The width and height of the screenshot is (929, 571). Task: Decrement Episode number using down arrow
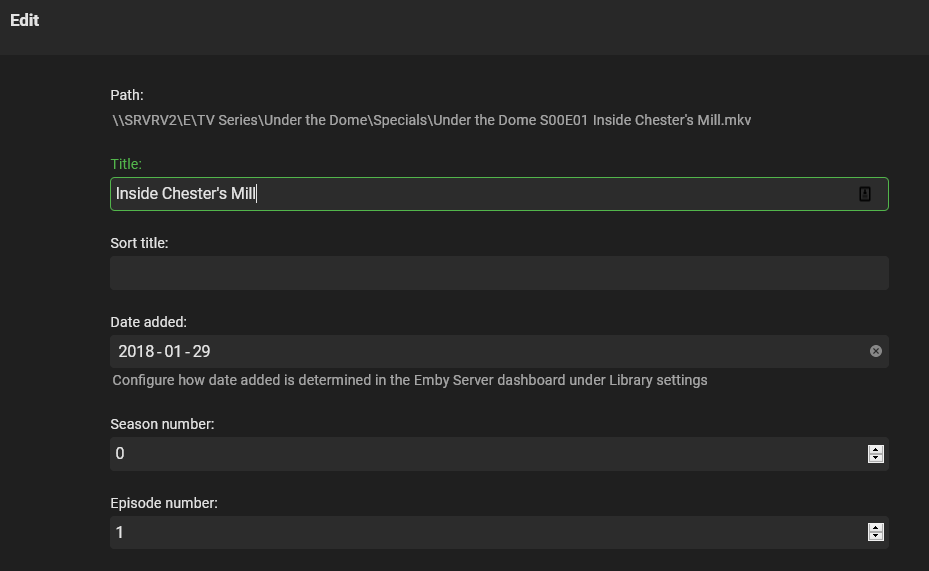pyautogui.click(x=876, y=537)
